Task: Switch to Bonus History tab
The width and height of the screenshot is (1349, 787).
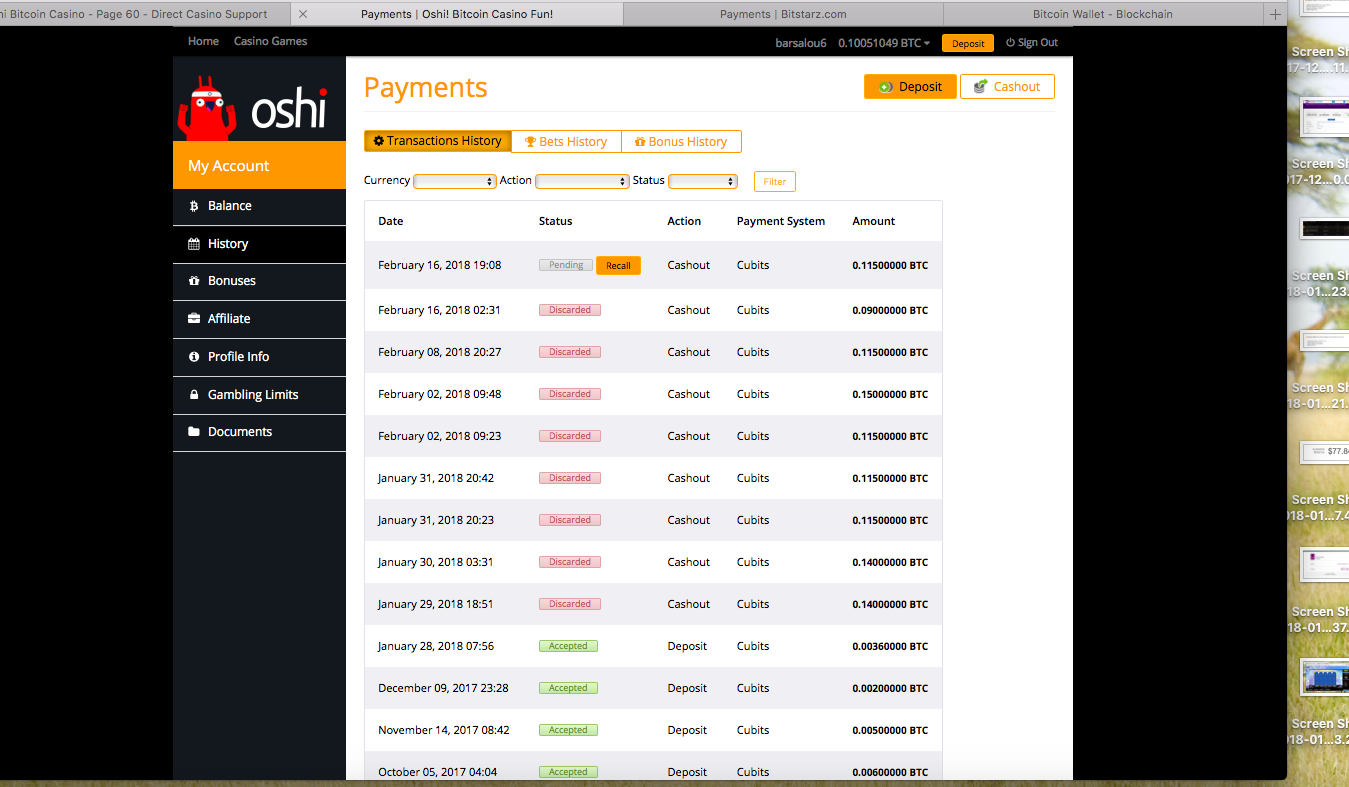Action: click(681, 142)
